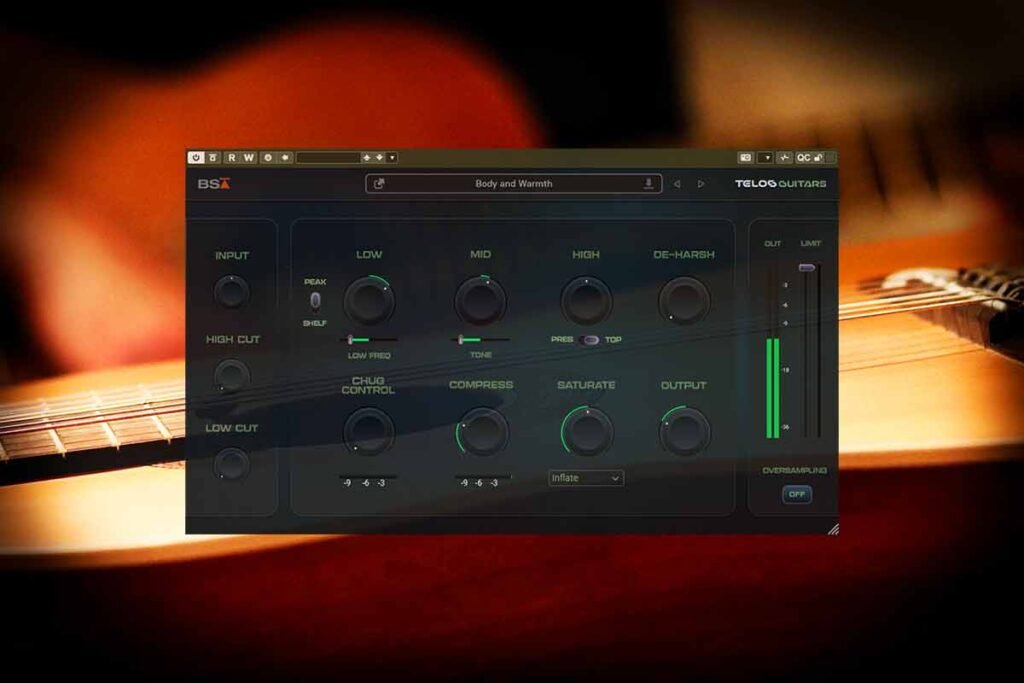Turn oversampling OFF button
Viewport: 1024px width, 683px height.
tap(797, 494)
